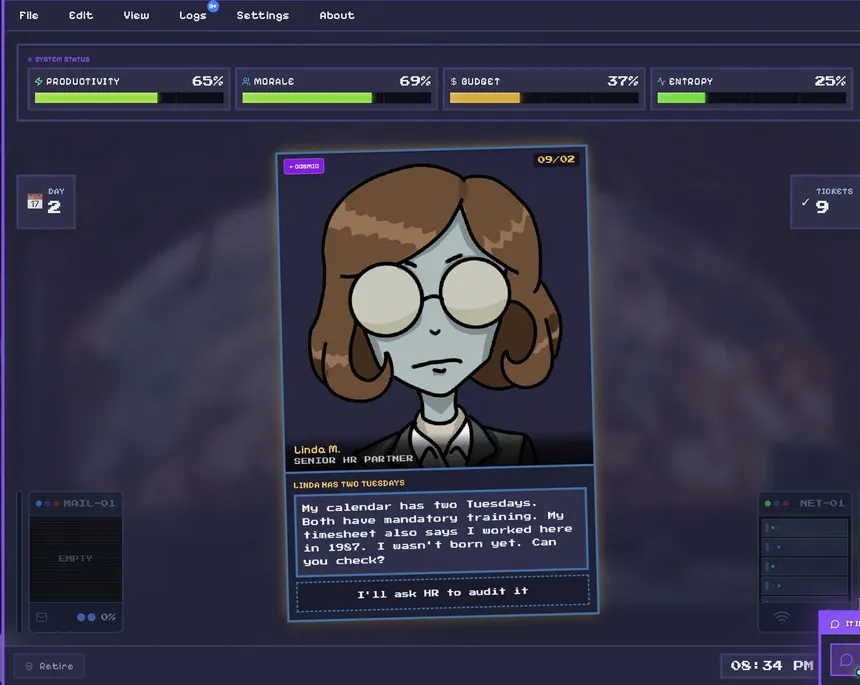Viewport: 860px width, 685px height.
Task: Click the EMPTY label in MAIL-01
Action: (x=75, y=558)
